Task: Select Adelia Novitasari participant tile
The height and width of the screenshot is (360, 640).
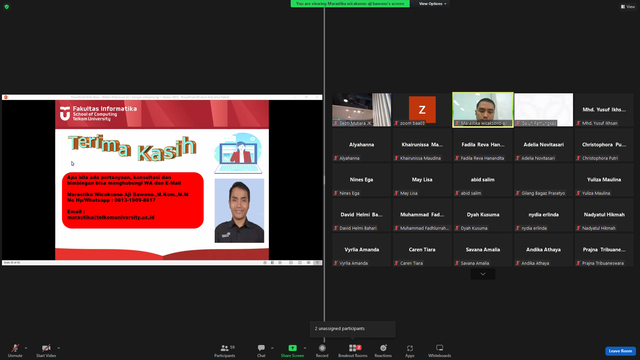Action: [543, 145]
